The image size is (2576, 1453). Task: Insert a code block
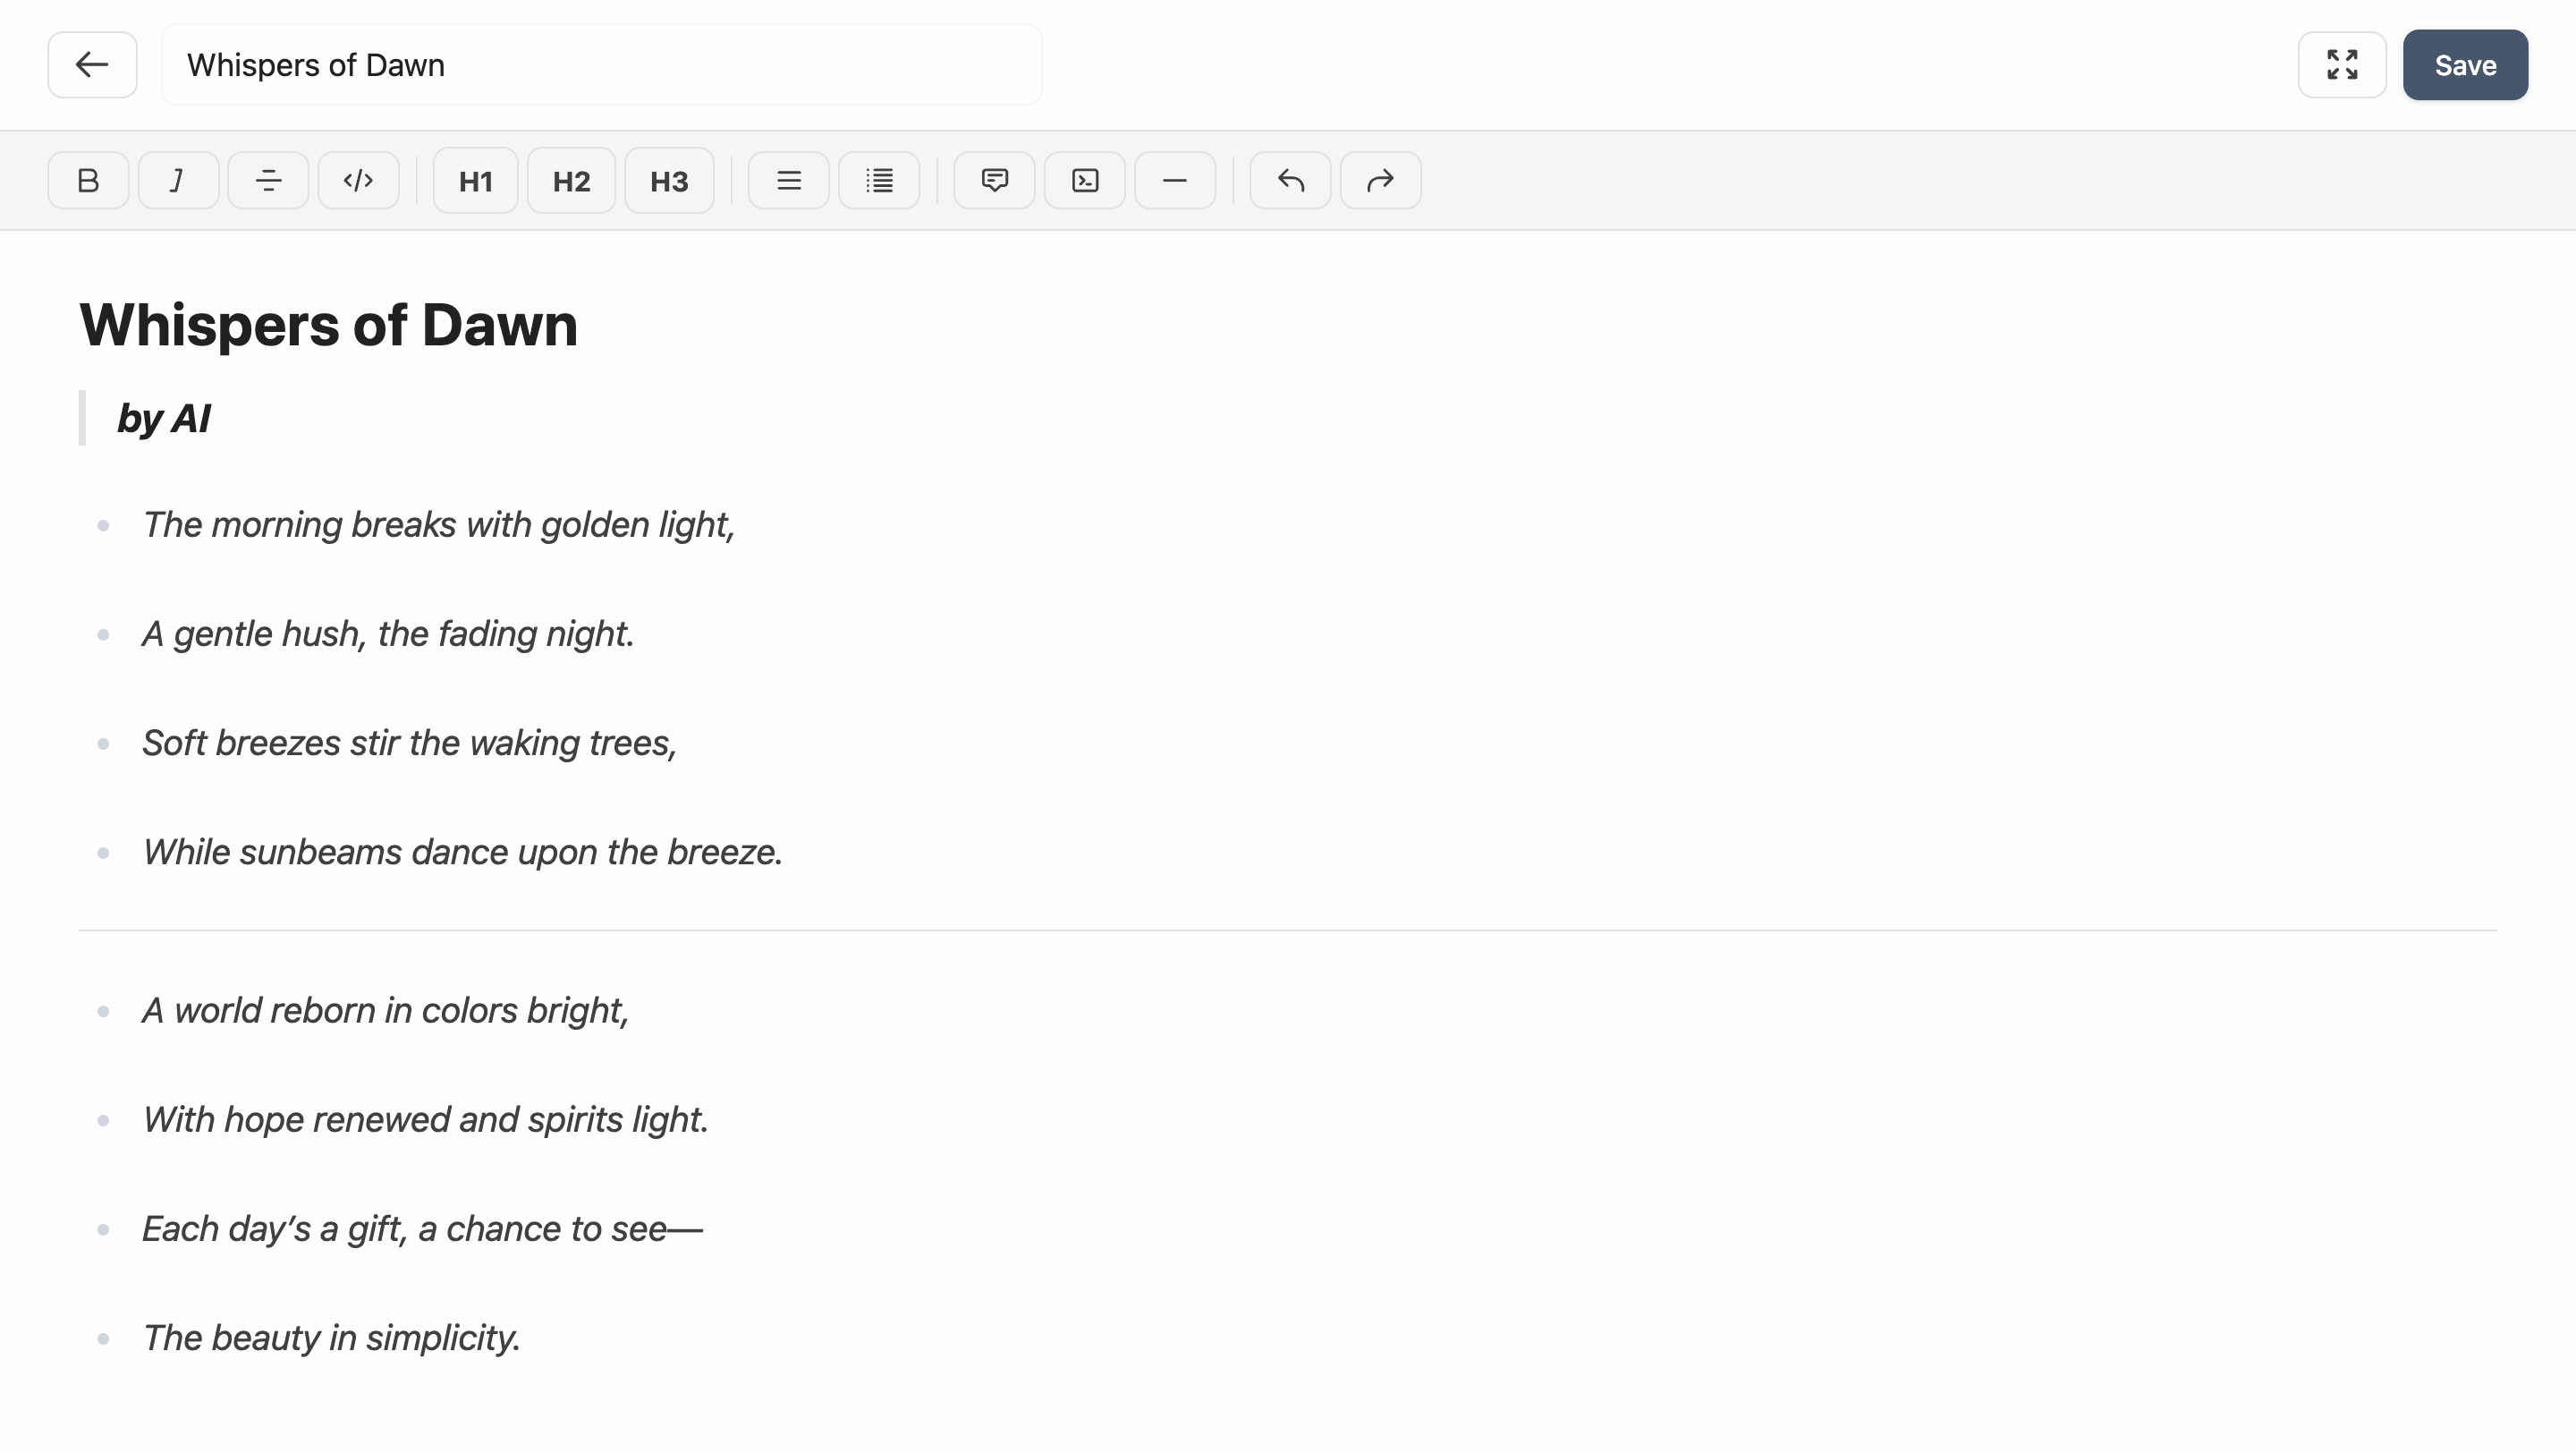(x=1084, y=180)
